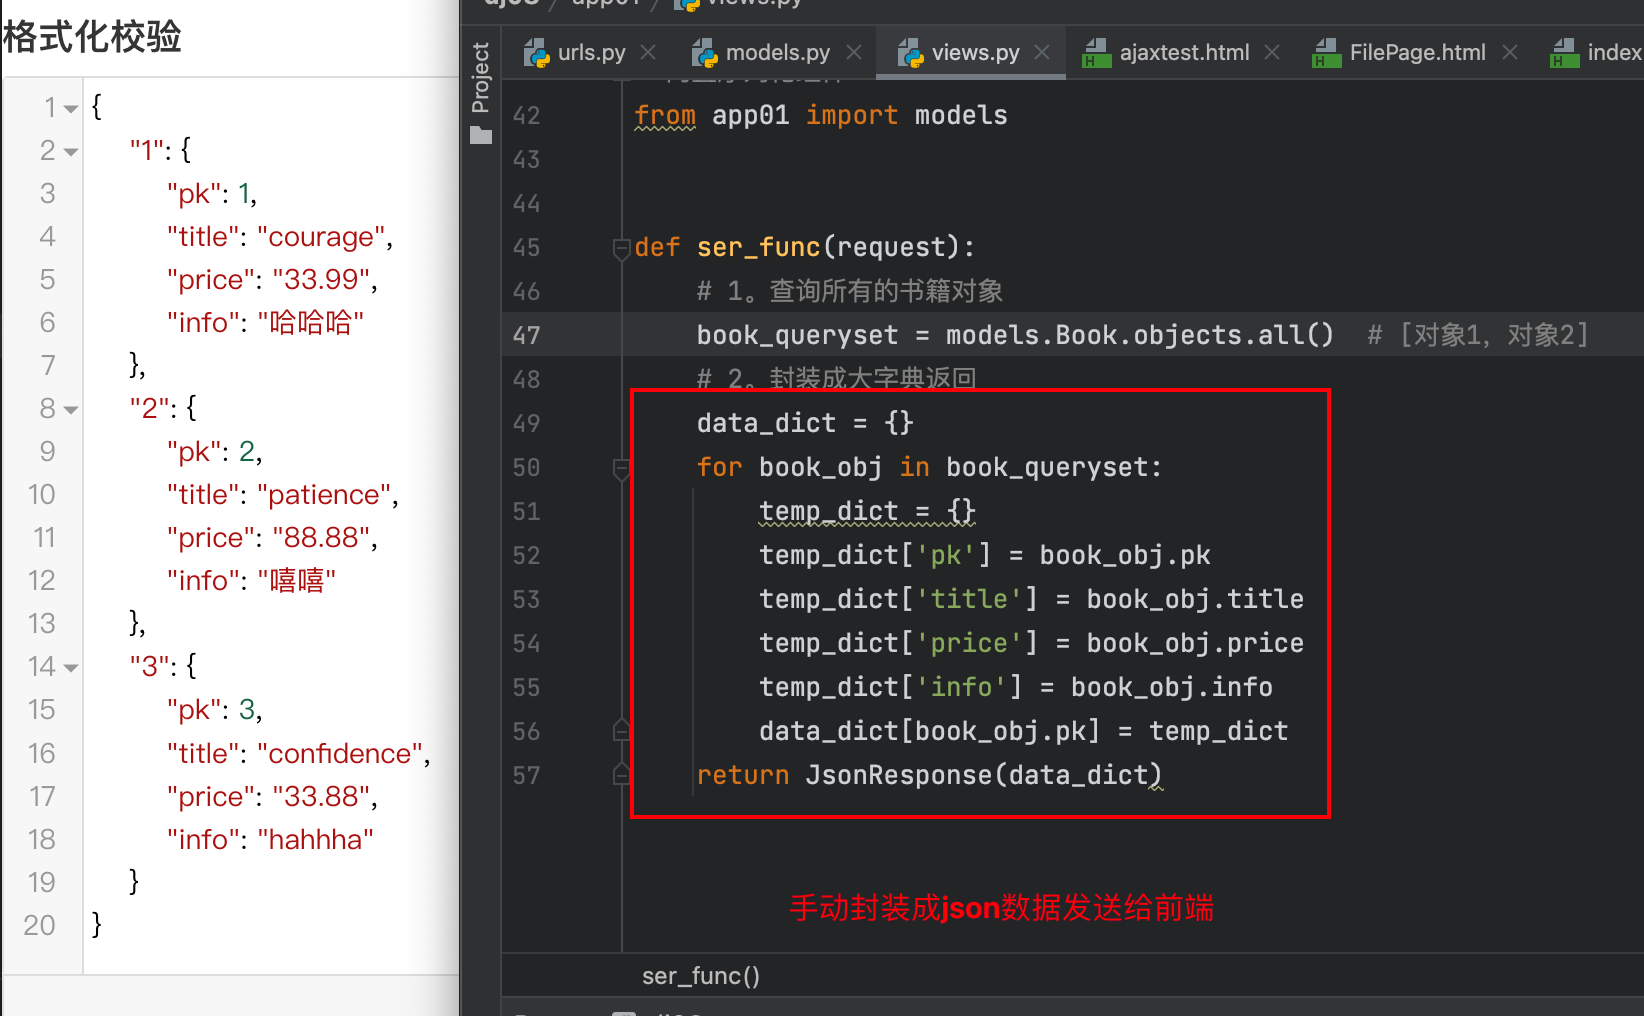Click the Python file icon on models.py tab
This screenshot has height=1016, width=1644.
tap(705, 53)
